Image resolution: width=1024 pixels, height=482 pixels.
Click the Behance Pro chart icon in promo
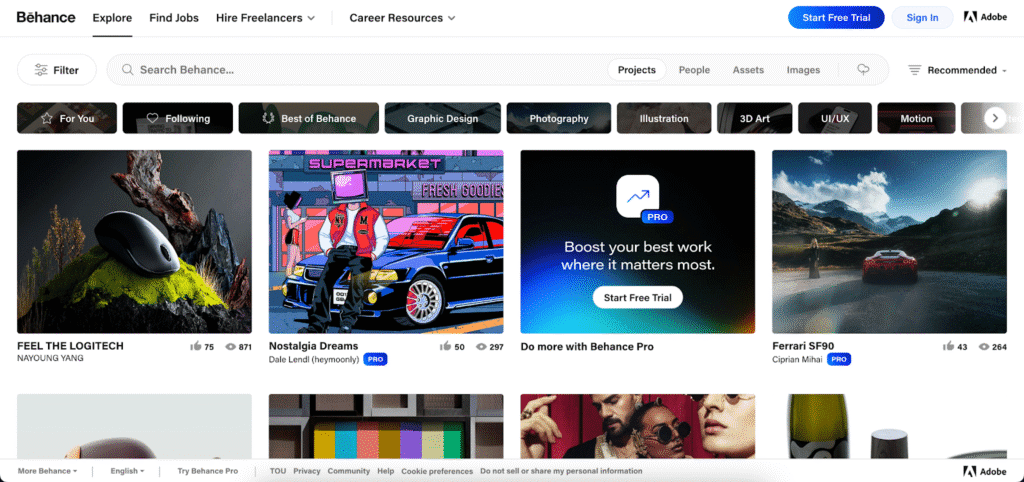[x=637, y=194]
